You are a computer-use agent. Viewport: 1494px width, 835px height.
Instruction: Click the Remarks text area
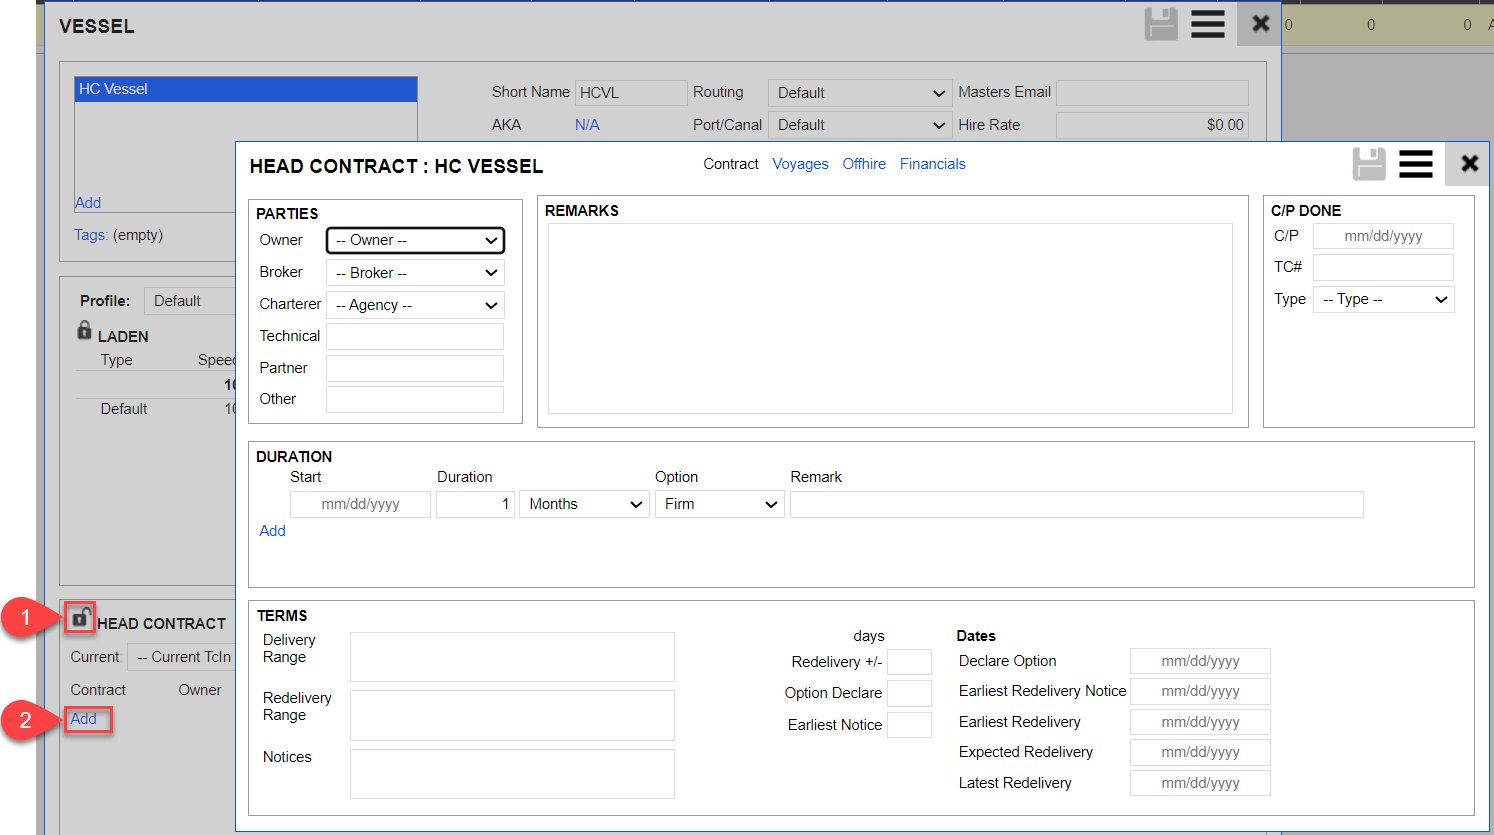click(x=890, y=318)
